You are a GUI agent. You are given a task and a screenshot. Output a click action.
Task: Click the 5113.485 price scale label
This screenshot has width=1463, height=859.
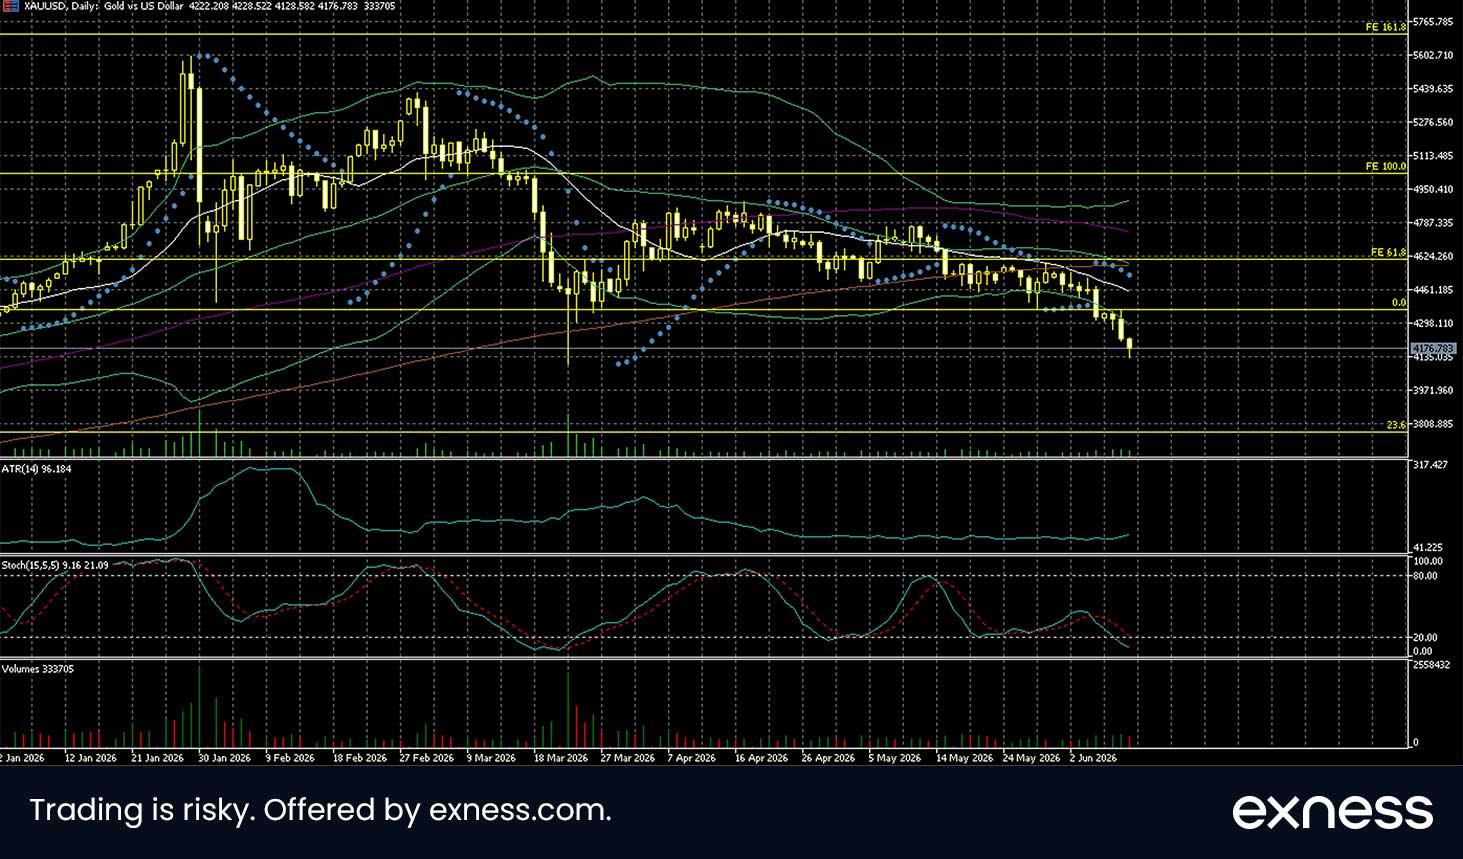(x=1433, y=156)
